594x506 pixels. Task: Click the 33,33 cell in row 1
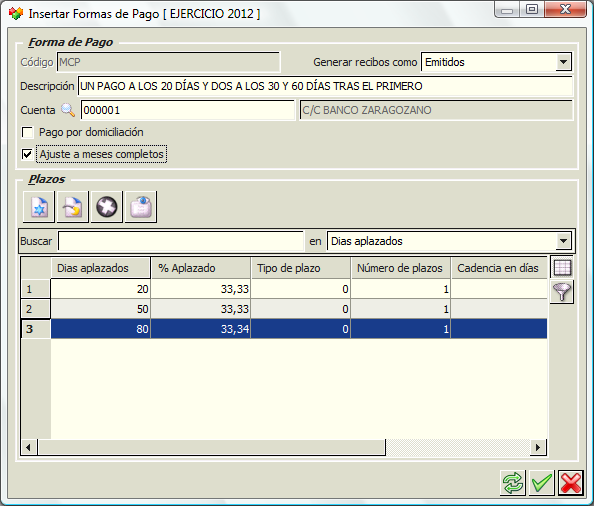click(x=201, y=289)
